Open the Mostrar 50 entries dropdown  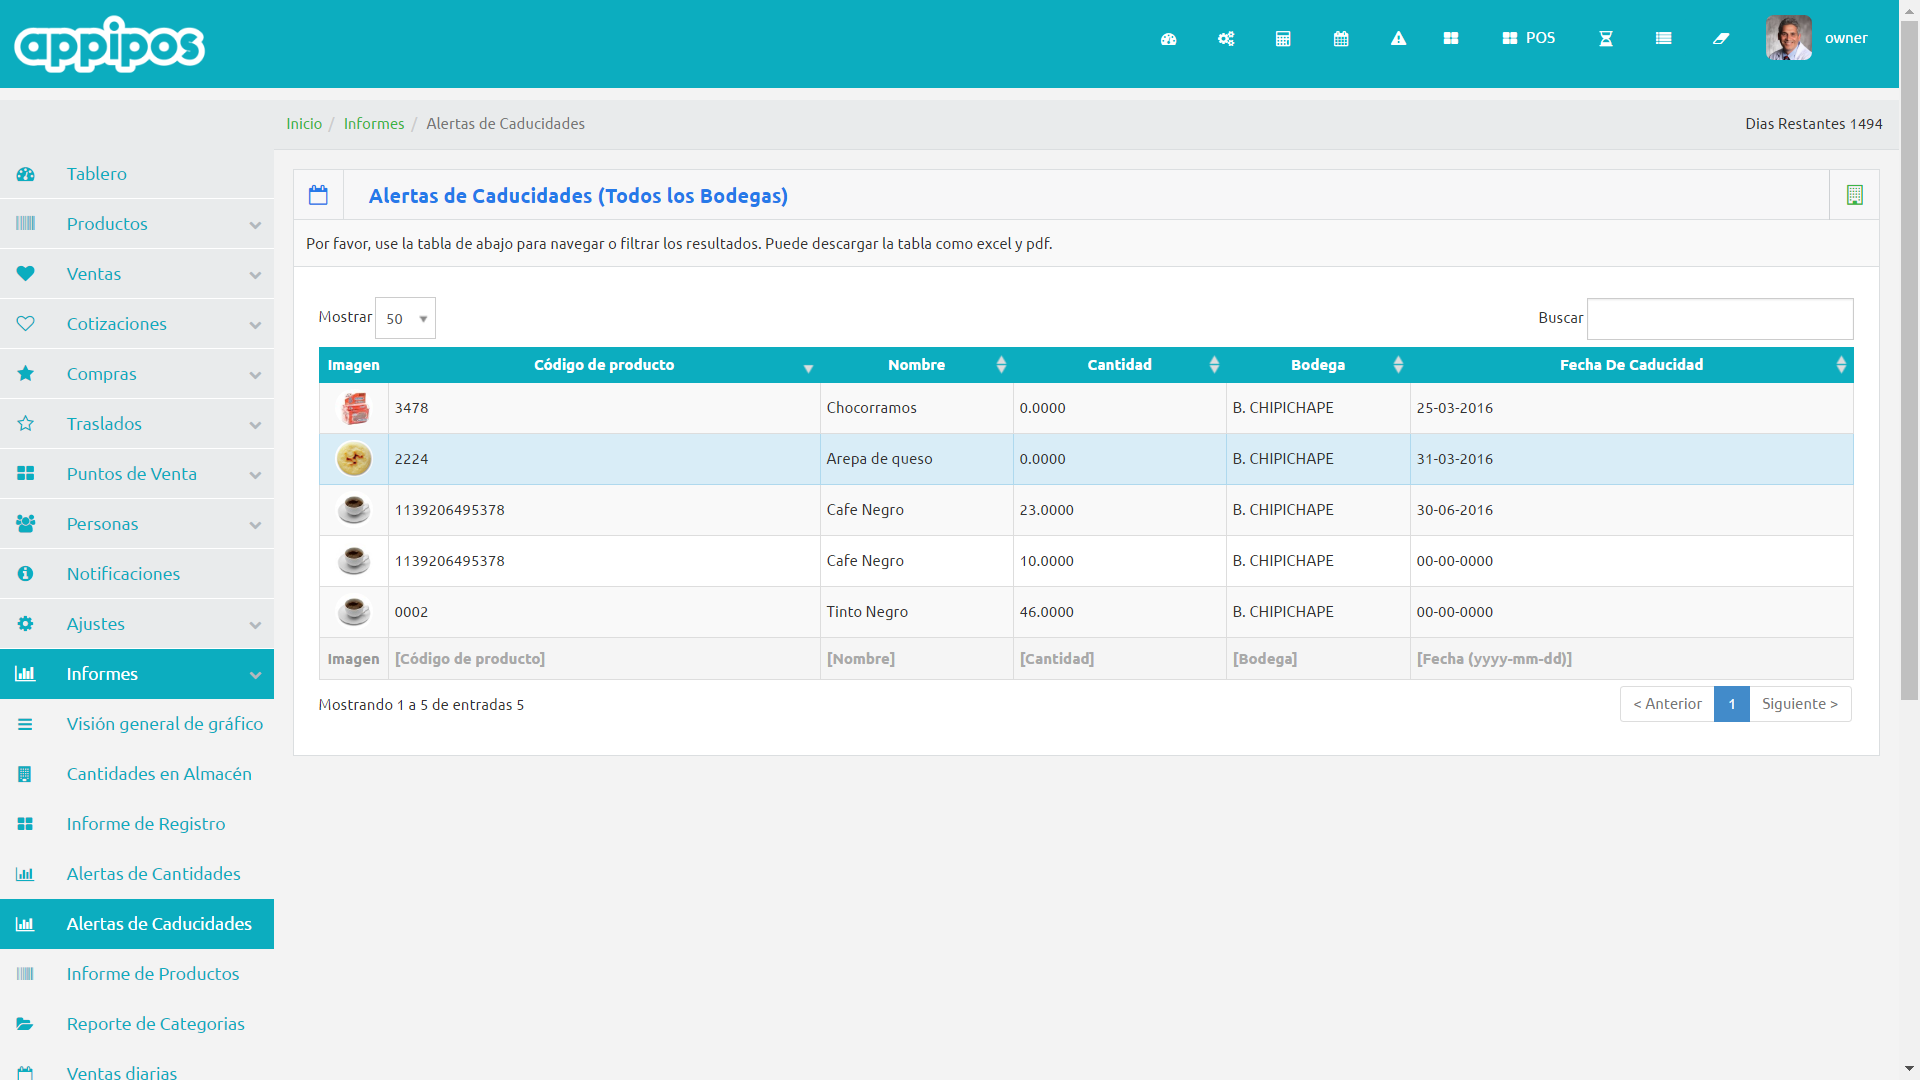(405, 318)
